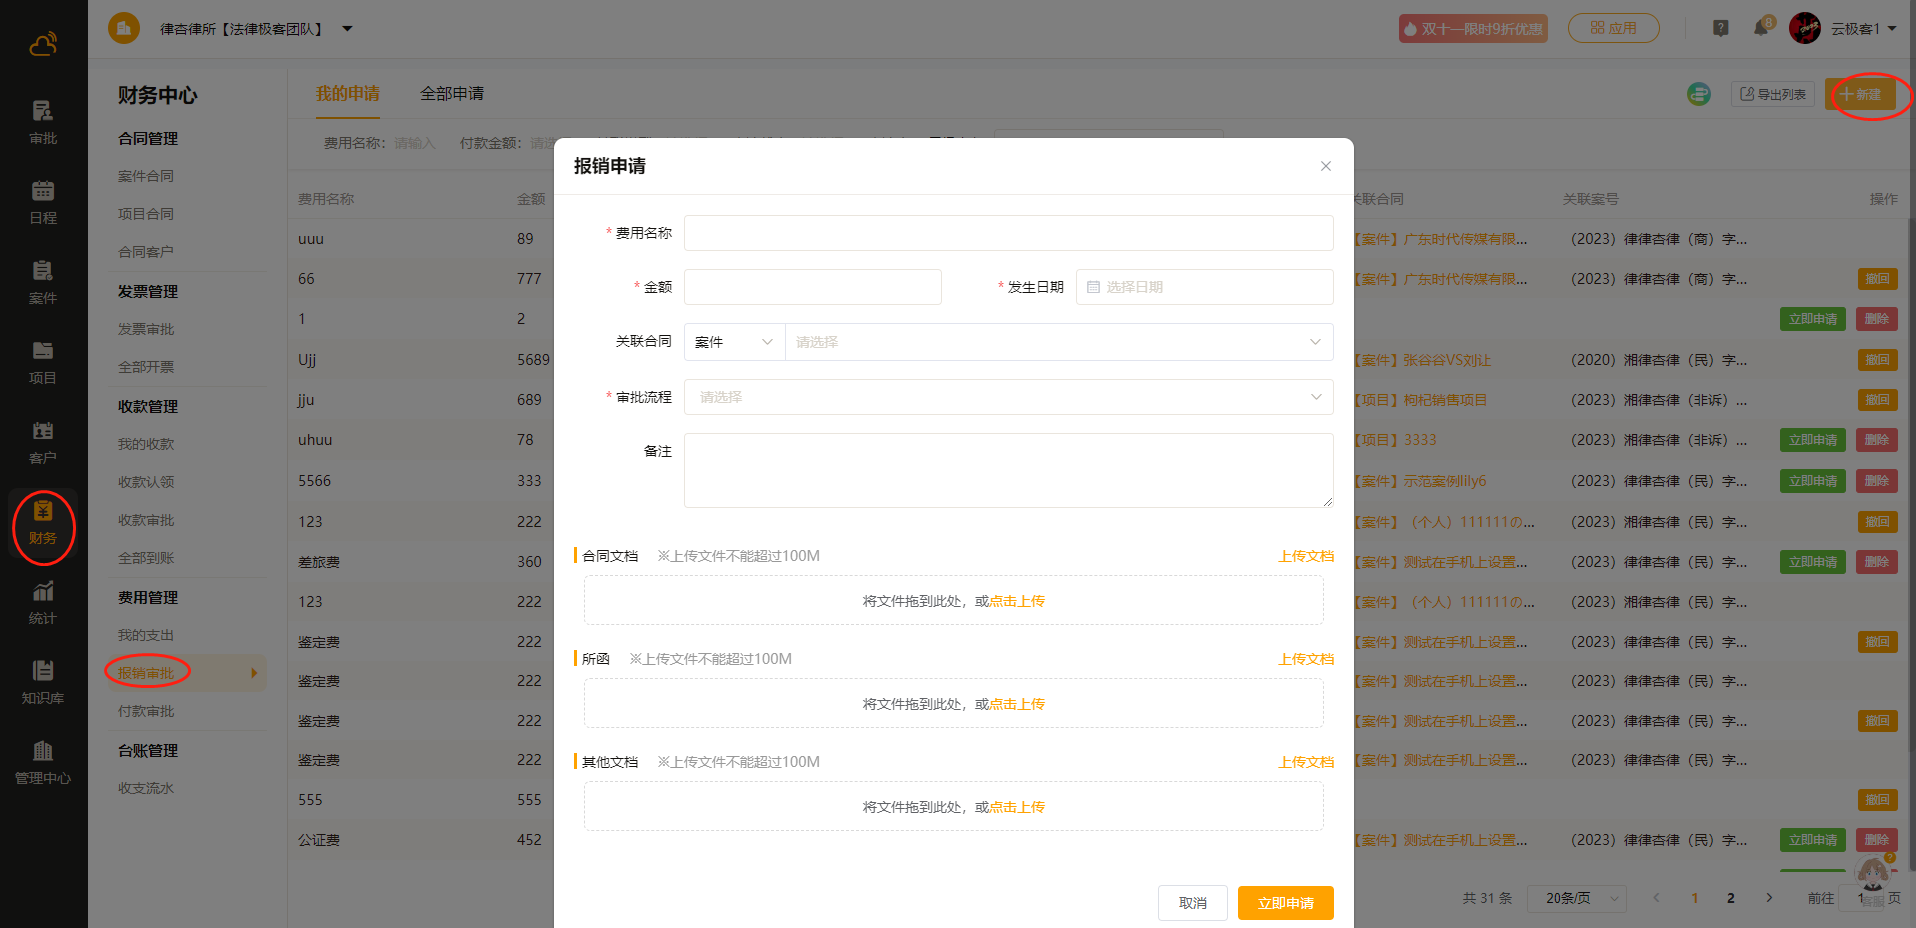Click the 费用名称 input field
The image size is (1916, 928).
1008,233
